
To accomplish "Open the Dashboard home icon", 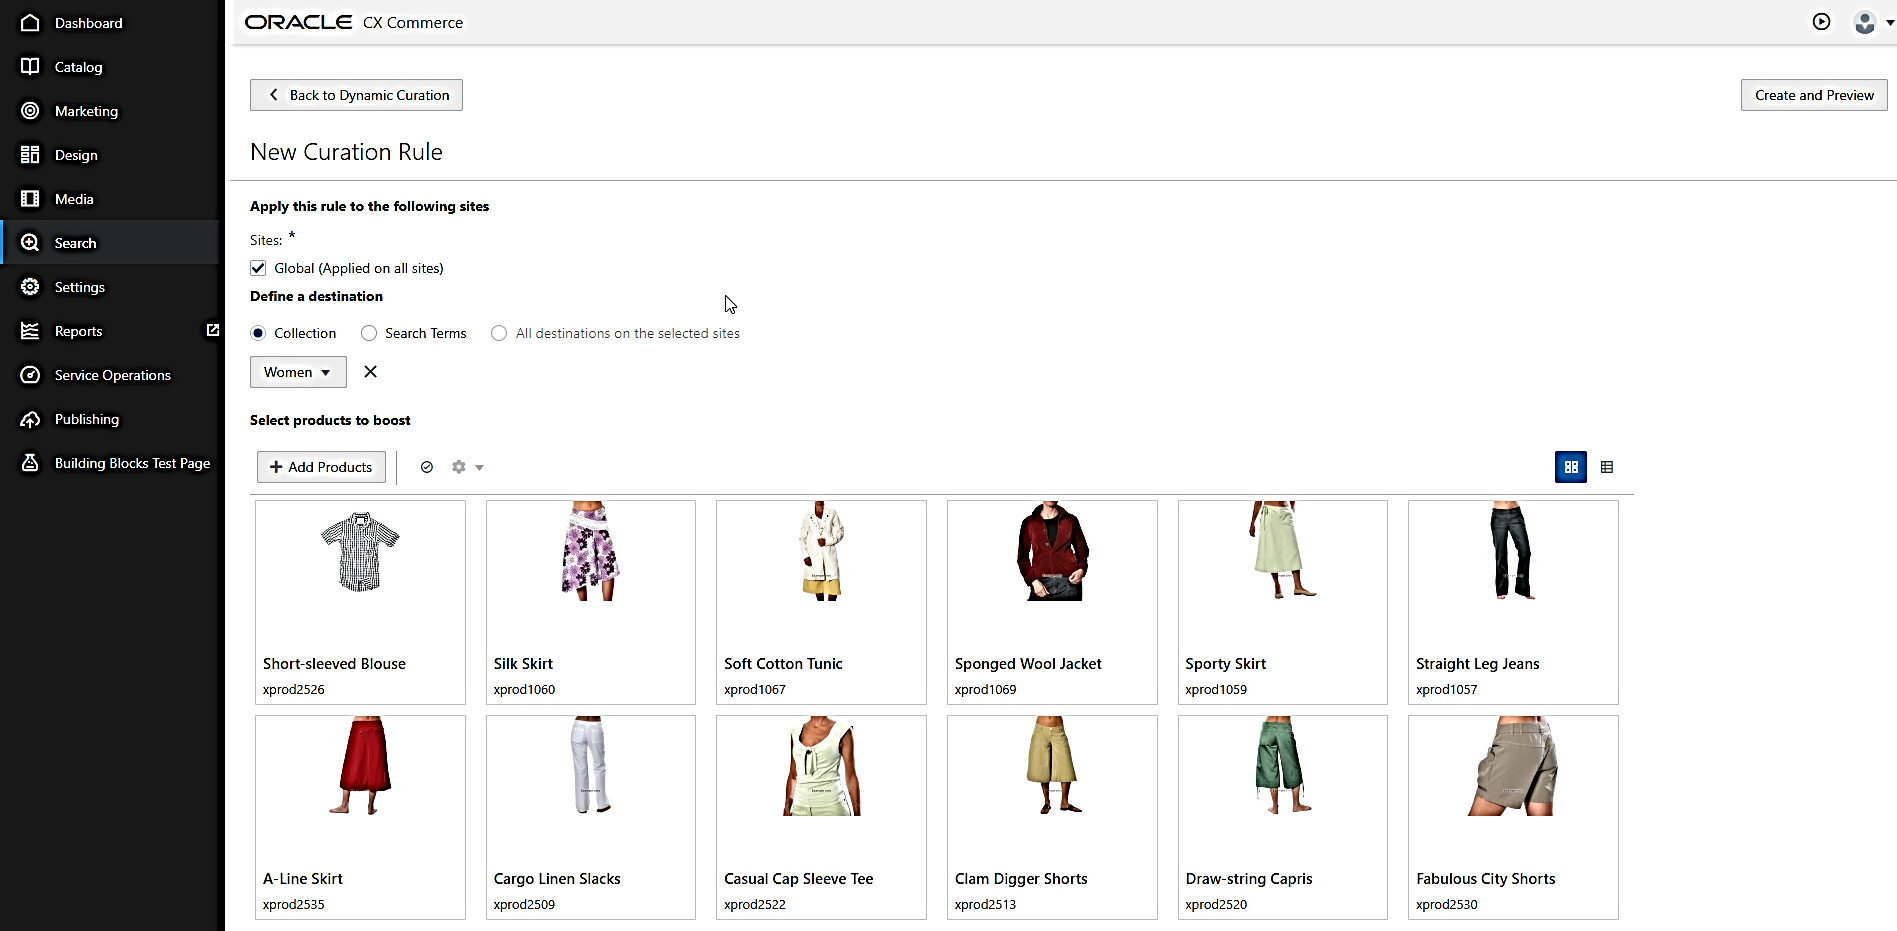I will (x=30, y=22).
